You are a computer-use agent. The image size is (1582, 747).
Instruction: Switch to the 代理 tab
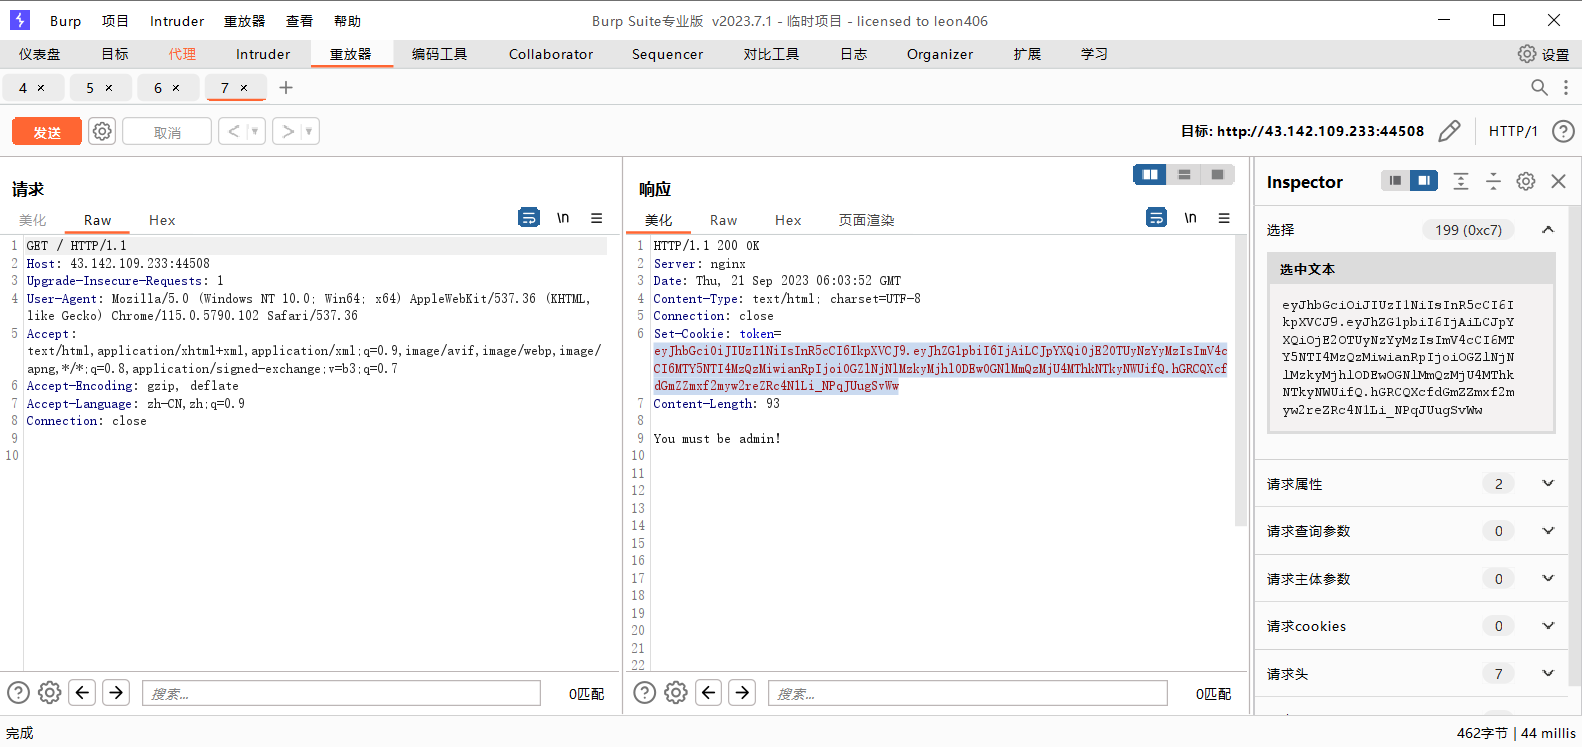pos(182,54)
